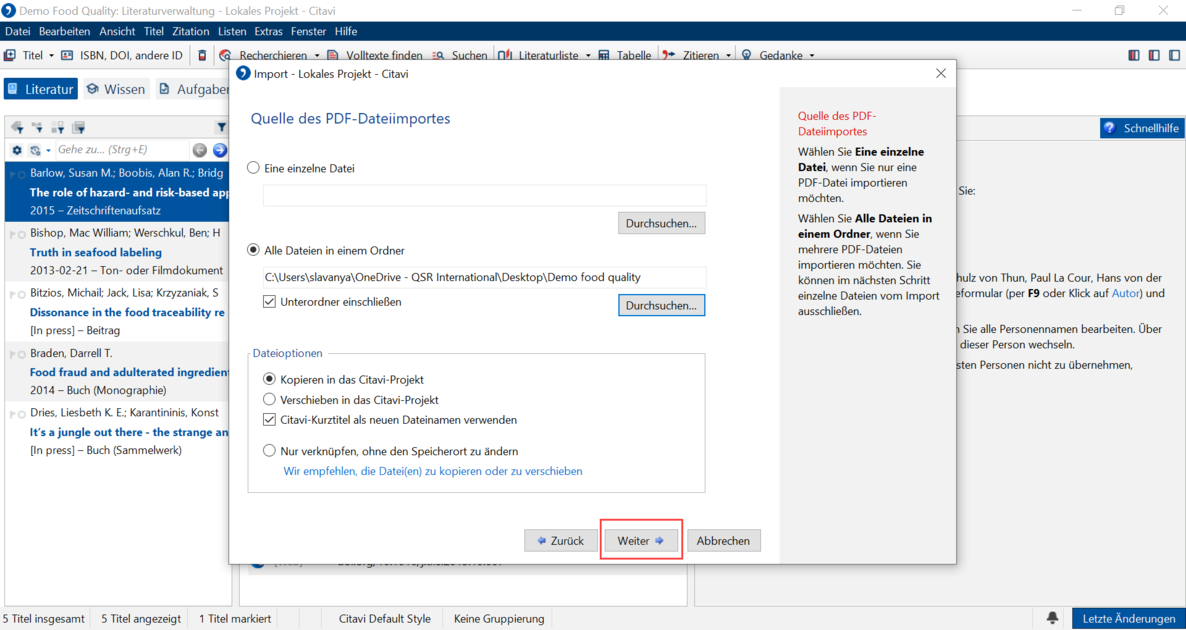Switch to three-pane layout icon

pyautogui.click(x=1133, y=55)
